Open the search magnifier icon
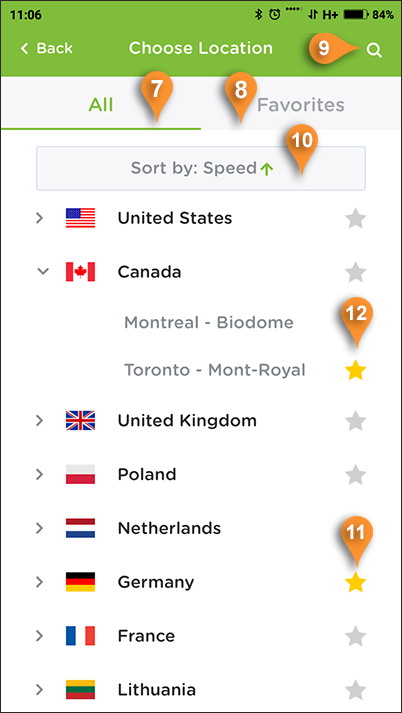Image resolution: width=402 pixels, height=713 pixels. (374, 50)
